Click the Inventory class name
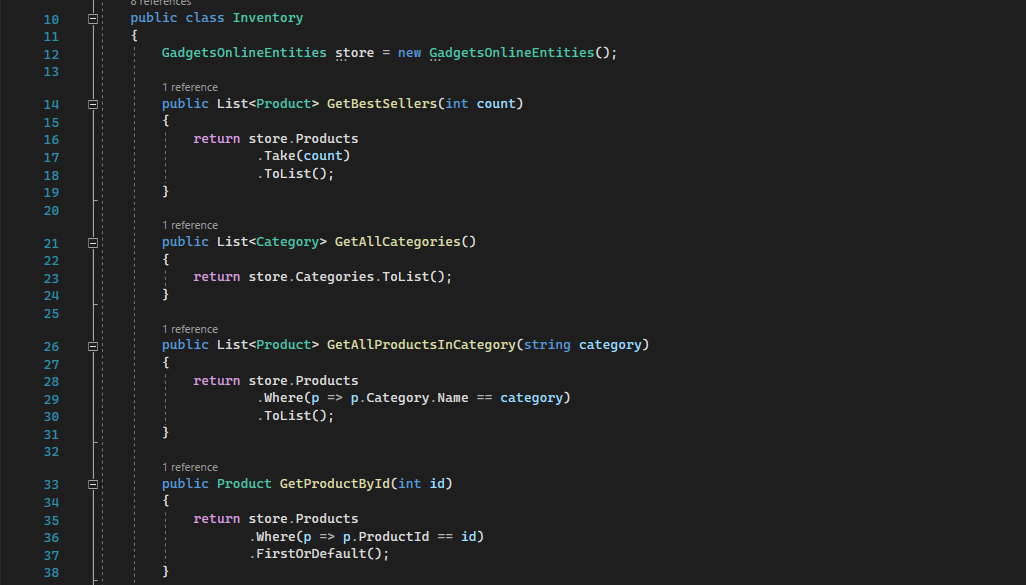This screenshot has width=1026, height=585. pyautogui.click(x=268, y=18)
